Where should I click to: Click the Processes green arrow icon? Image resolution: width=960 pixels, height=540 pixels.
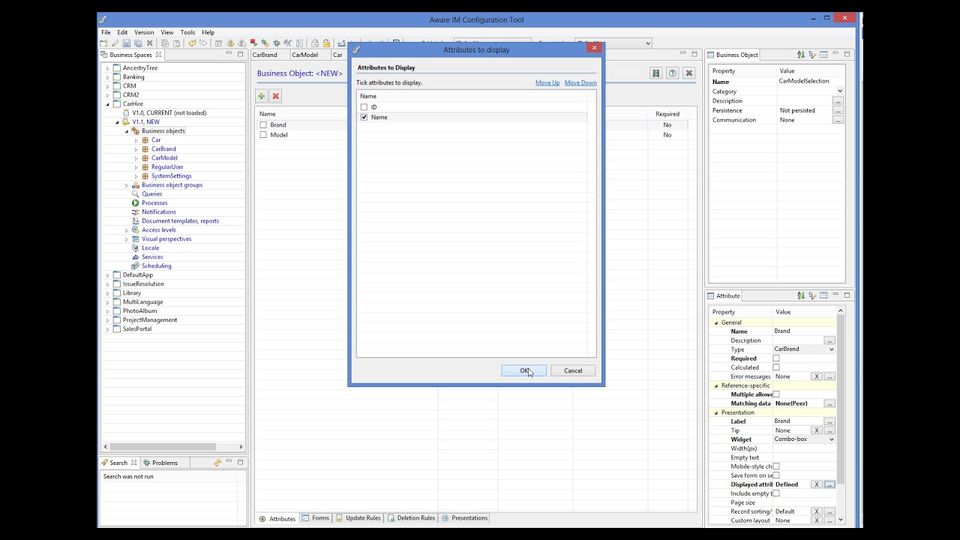point(135,203)
